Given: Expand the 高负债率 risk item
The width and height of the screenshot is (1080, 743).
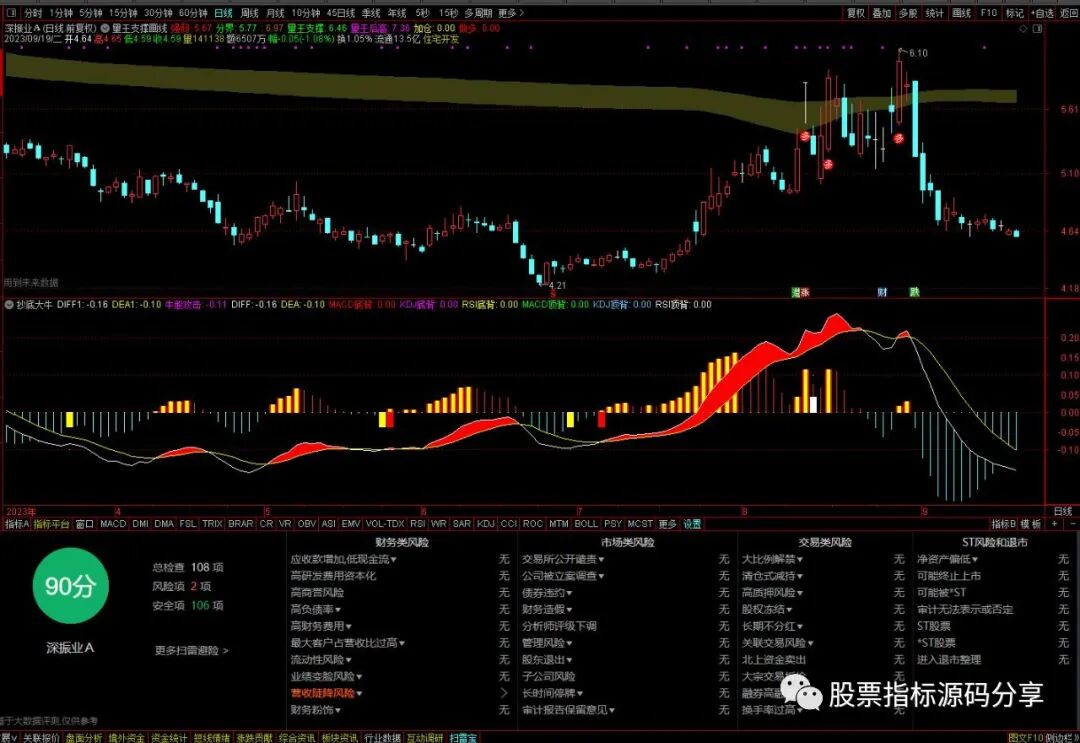Looking at the screenshot, I should 315,609.
